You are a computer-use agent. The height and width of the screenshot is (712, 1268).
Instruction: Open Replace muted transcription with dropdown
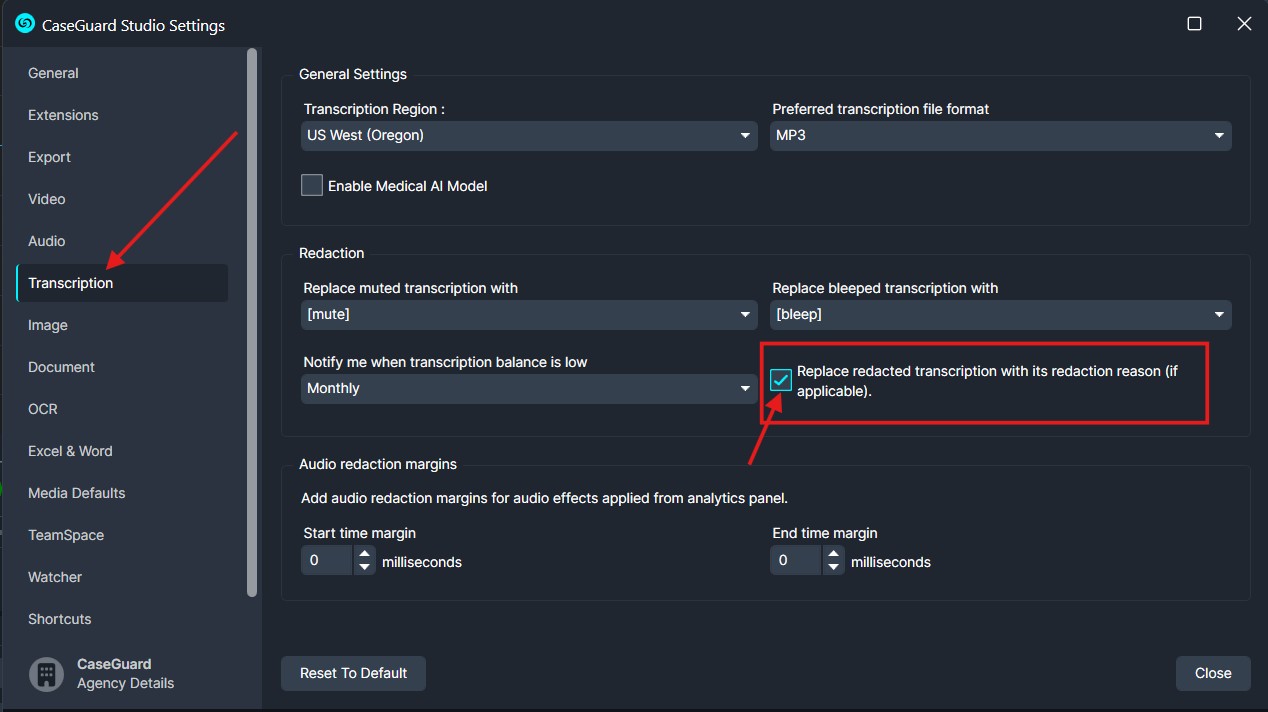[x=529, y=315]
